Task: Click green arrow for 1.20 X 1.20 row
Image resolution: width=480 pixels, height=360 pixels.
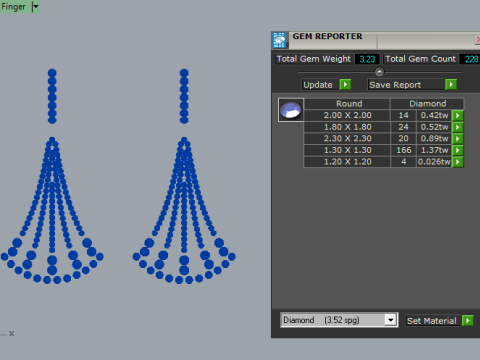Action: point(458,162)
